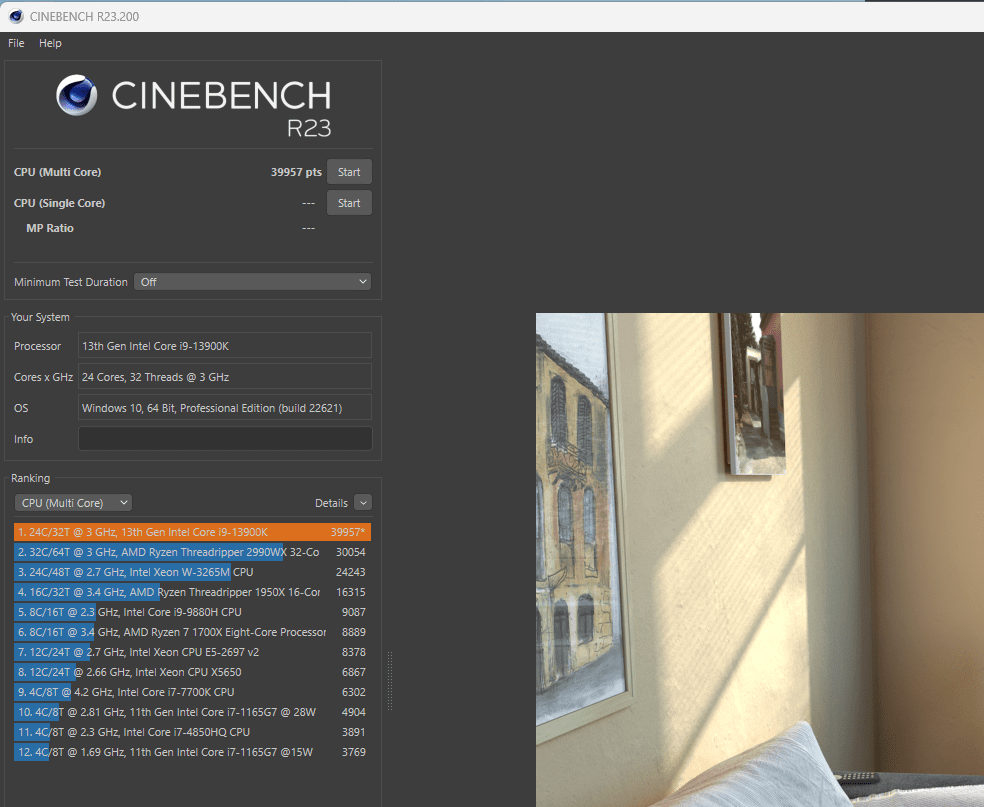This screenshot has width=984, height=807.
Task: Select ranking row Core i9-9880H
Action: 192,612
